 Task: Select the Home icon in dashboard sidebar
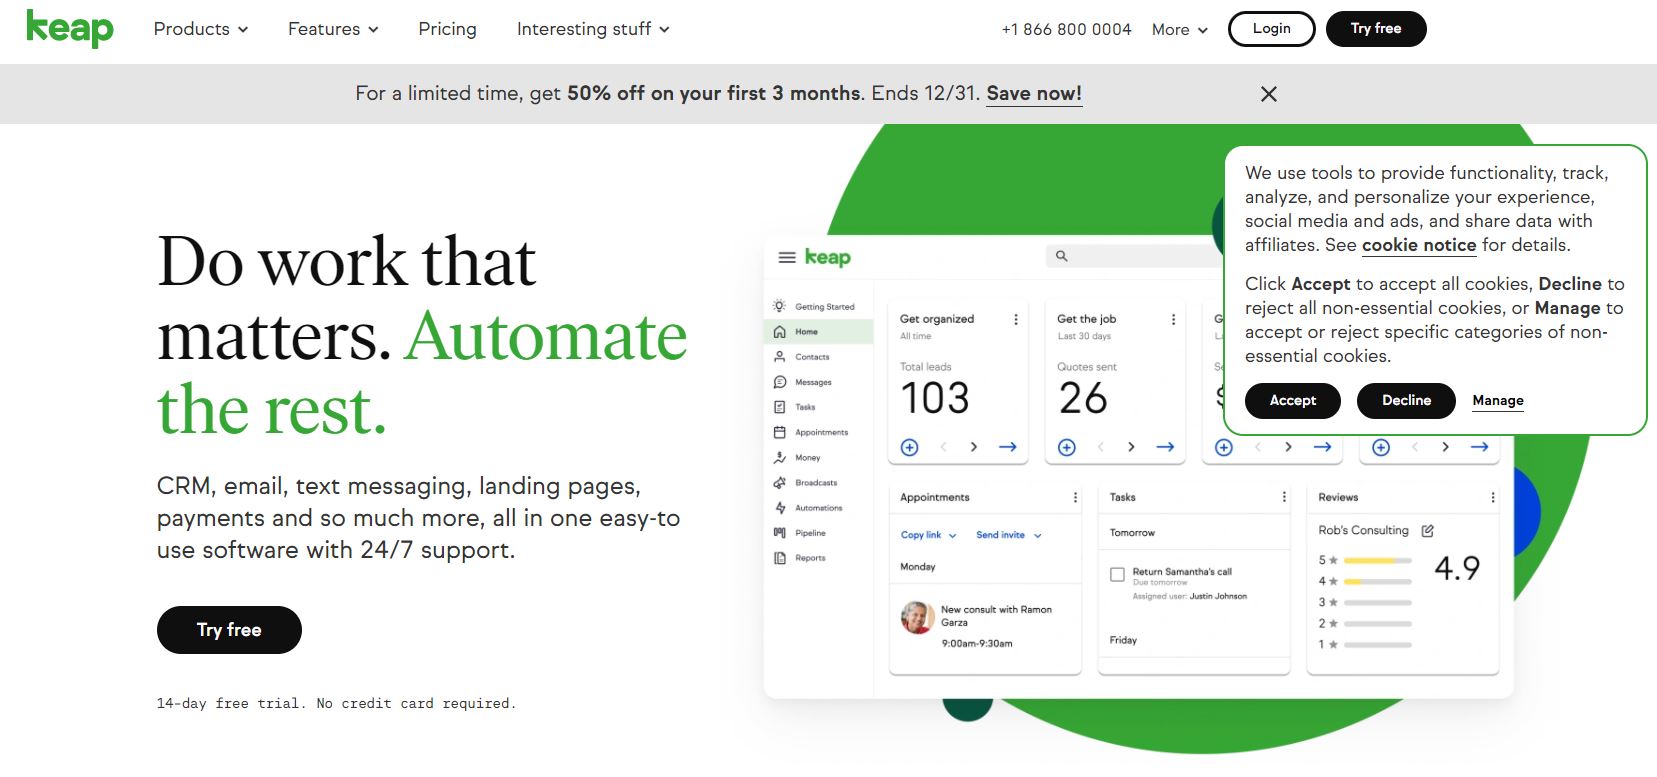click(x=779, y=331)
